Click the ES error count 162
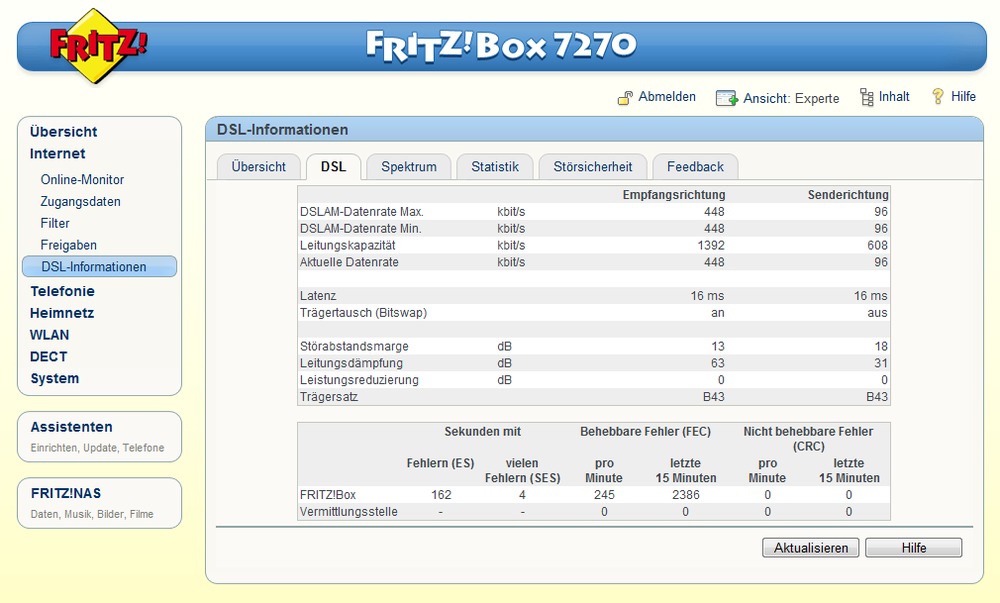This screenshot has height=603, width=1000. pyautogui.click(x=441, y=495)
